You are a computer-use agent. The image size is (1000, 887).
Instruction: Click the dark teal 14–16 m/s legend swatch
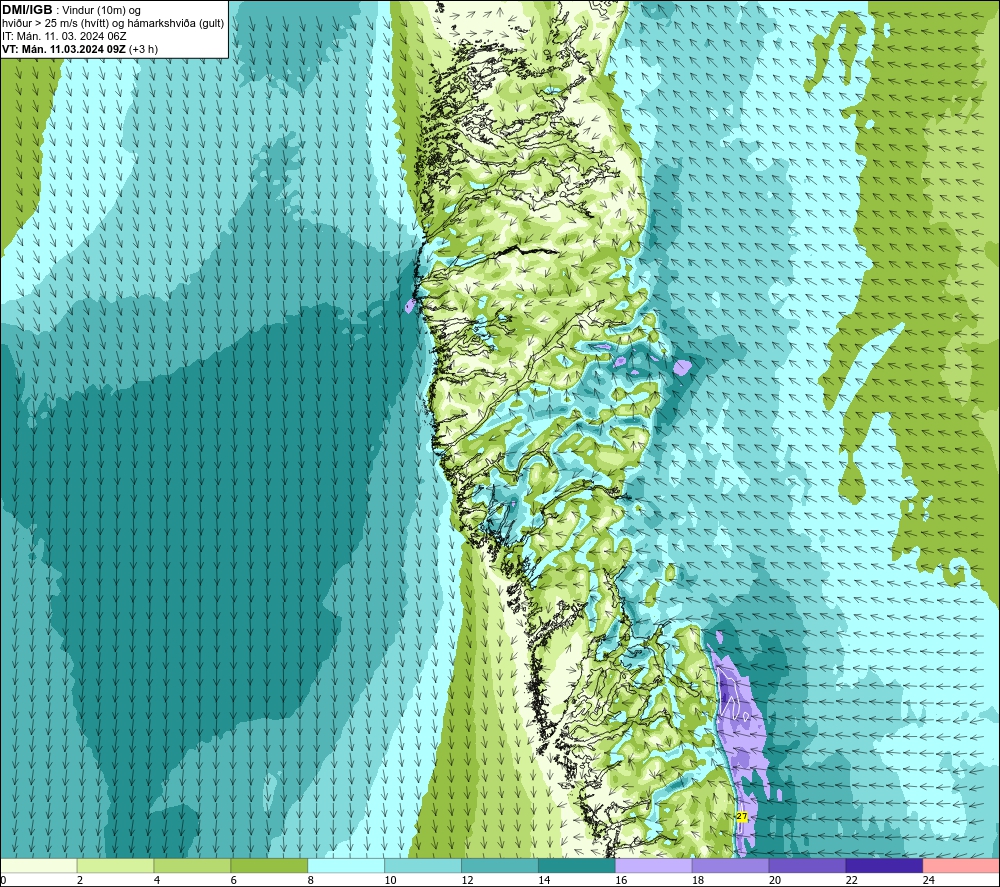(x=577, y=865)
